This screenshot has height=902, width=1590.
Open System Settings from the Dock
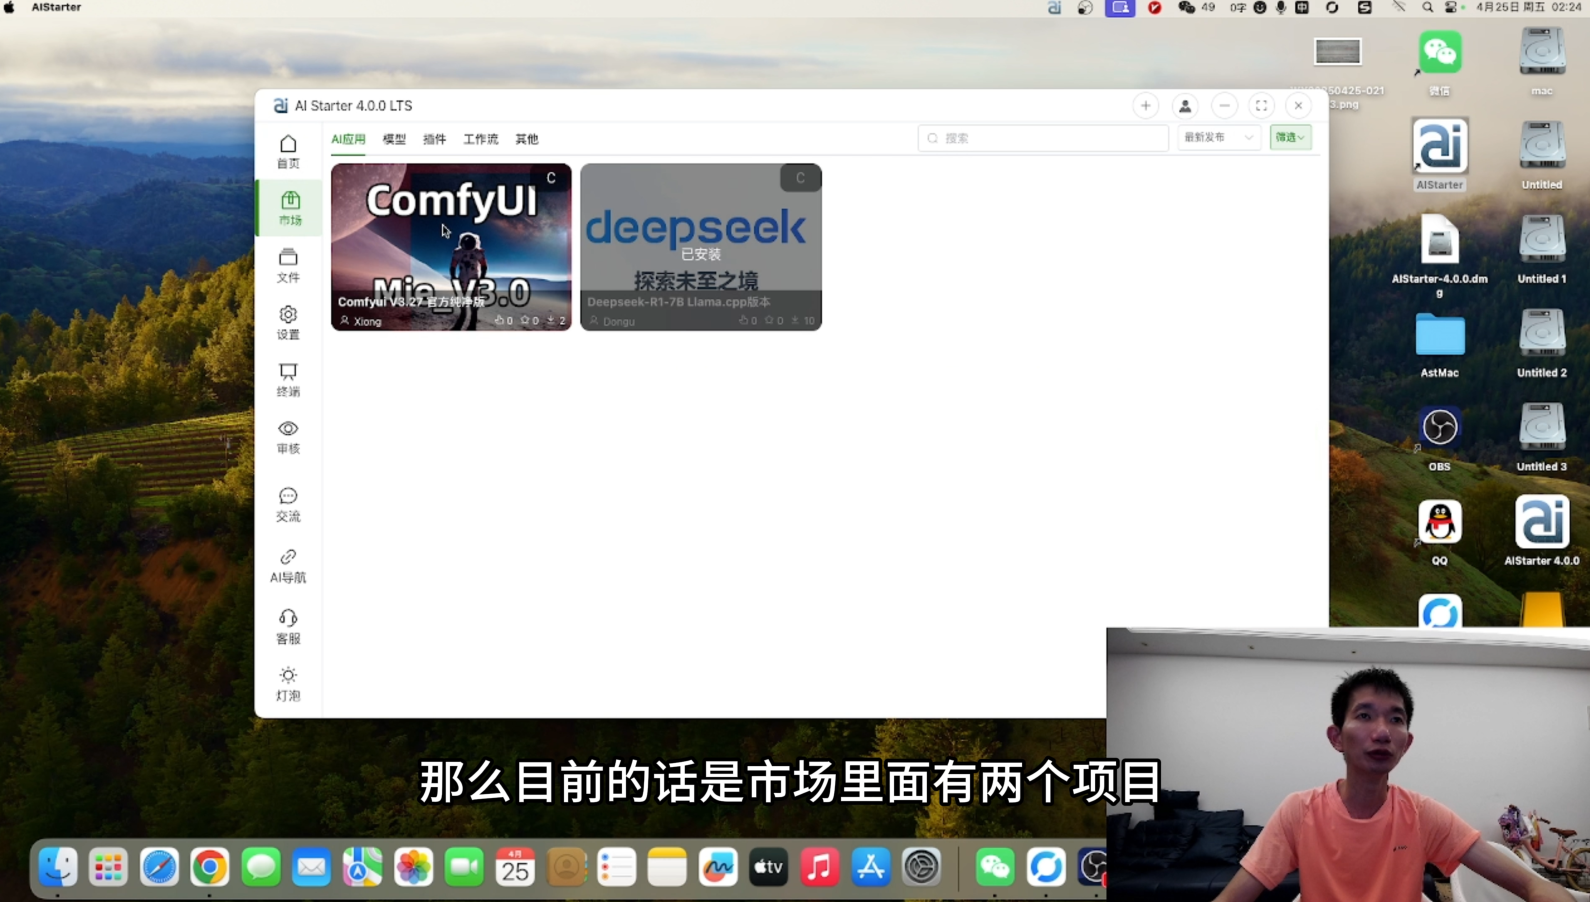[921, 867]
